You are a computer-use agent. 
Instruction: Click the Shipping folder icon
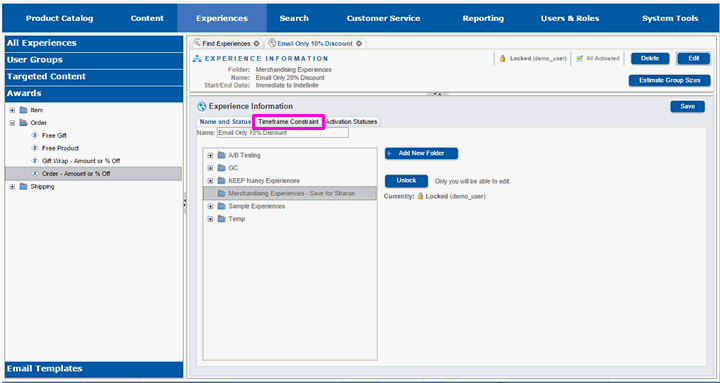(23, 186)
